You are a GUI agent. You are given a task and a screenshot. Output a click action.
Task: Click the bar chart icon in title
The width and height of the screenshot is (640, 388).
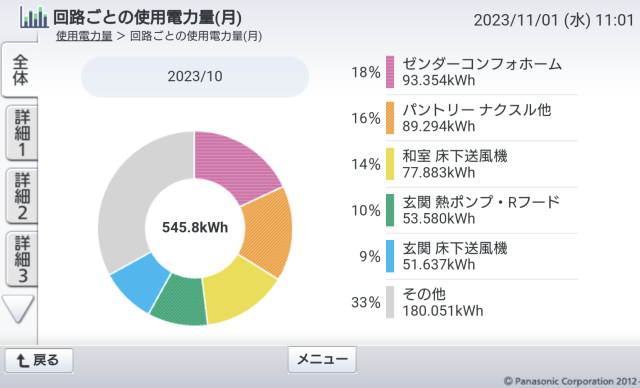34,17
